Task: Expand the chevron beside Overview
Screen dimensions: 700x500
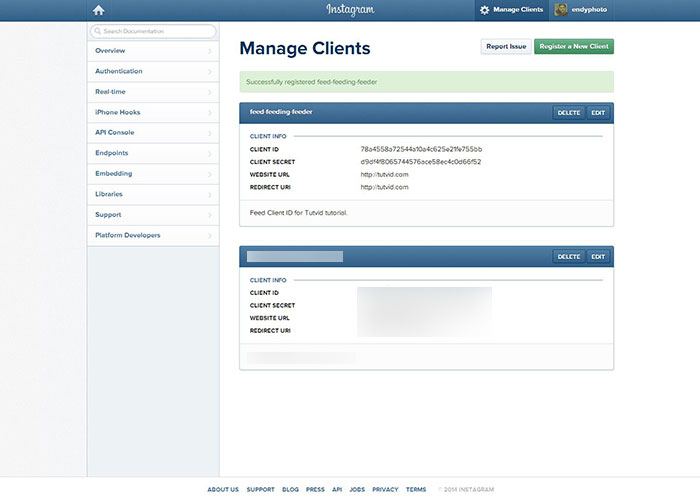Action: pyautogui.click(x=210, y=51)
